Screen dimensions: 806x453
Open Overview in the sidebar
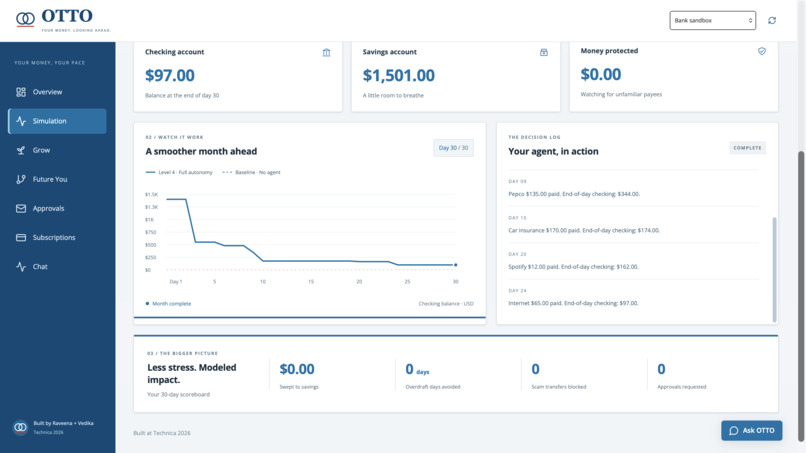57,92
